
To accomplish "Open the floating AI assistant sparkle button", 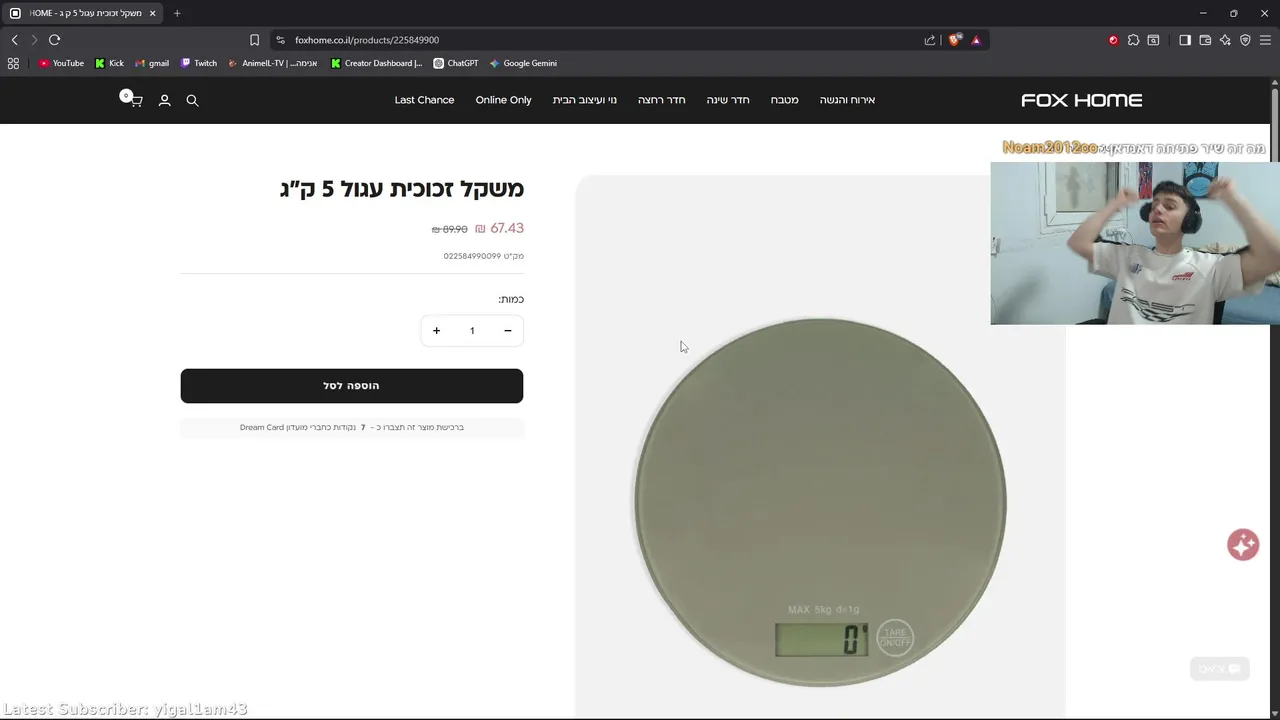I will (x=1243, y=545).
